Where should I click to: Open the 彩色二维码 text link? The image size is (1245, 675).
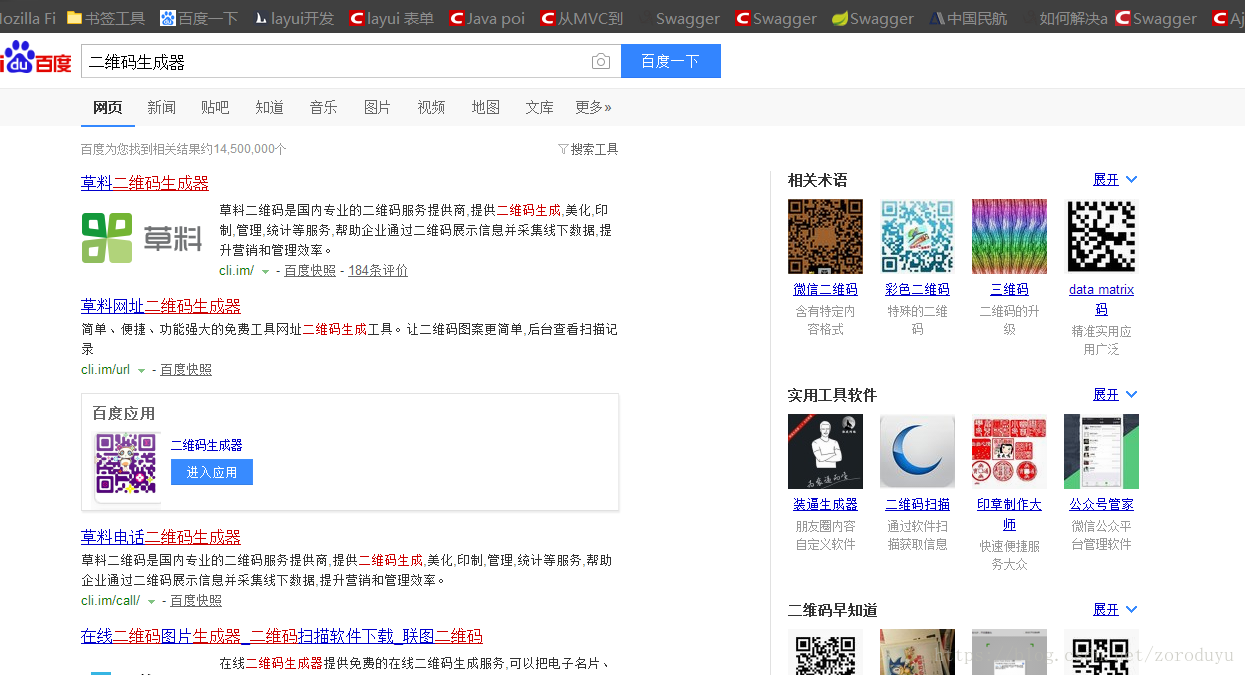[x=917, y=289]
